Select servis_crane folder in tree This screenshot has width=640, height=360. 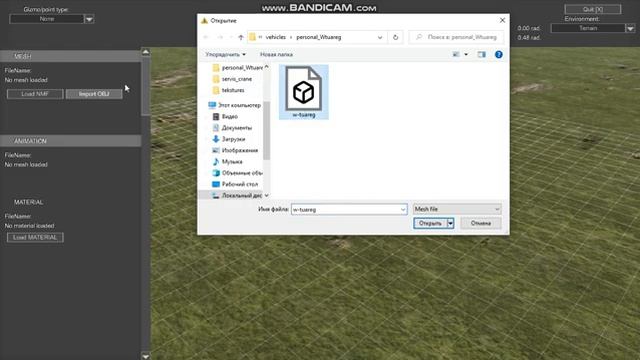(x=232, y=79)
